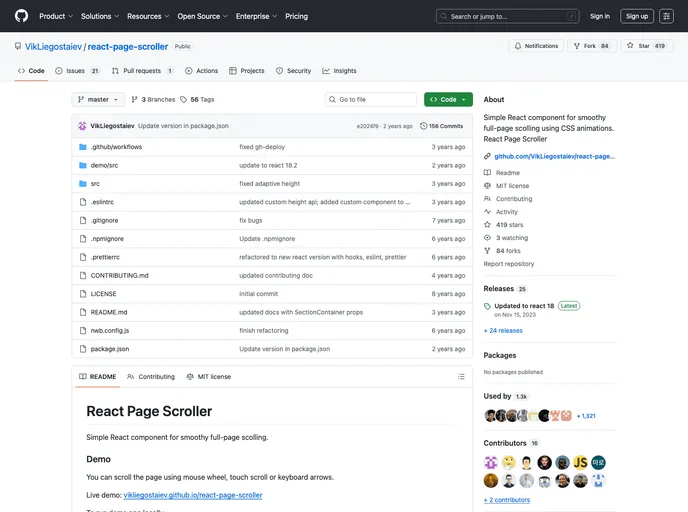Open the demo/src folder
The height and width of the screenshot is (512, 688).
[104, 165]
